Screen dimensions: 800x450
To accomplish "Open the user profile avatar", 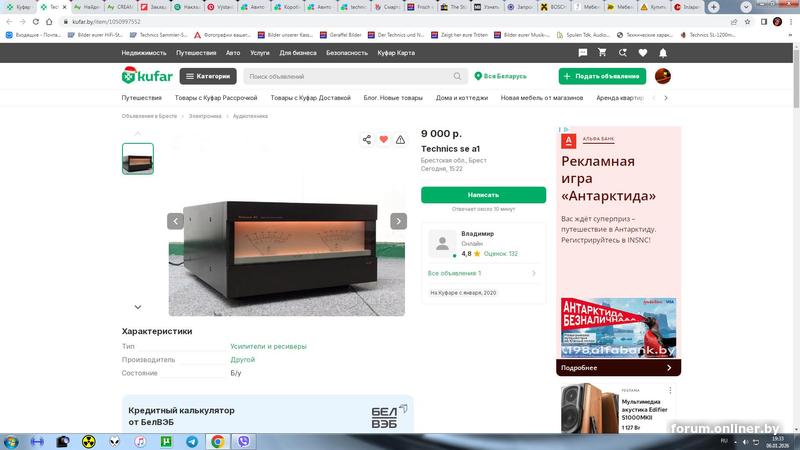I will point(663,76).
